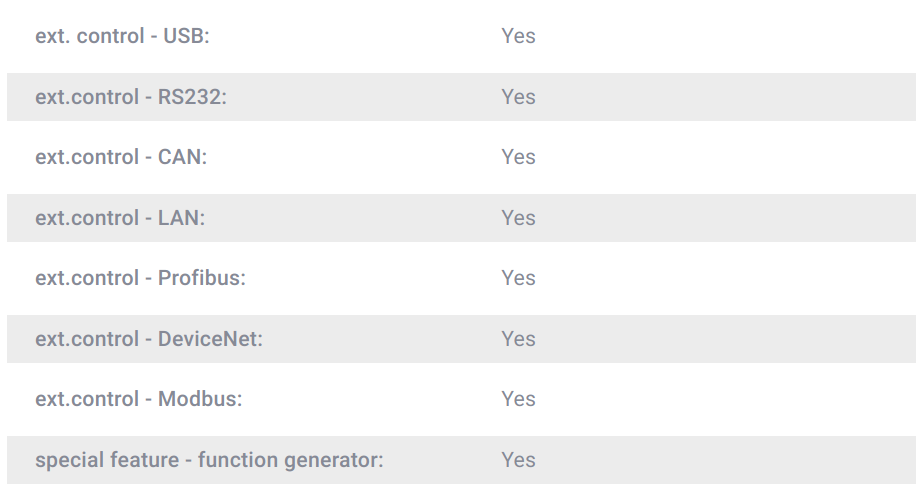Image resolution: width=916 pixels, height=486 pixels.
Task: Select the 'ext.control - Profibus:' label
Action: tap(140, 278)
